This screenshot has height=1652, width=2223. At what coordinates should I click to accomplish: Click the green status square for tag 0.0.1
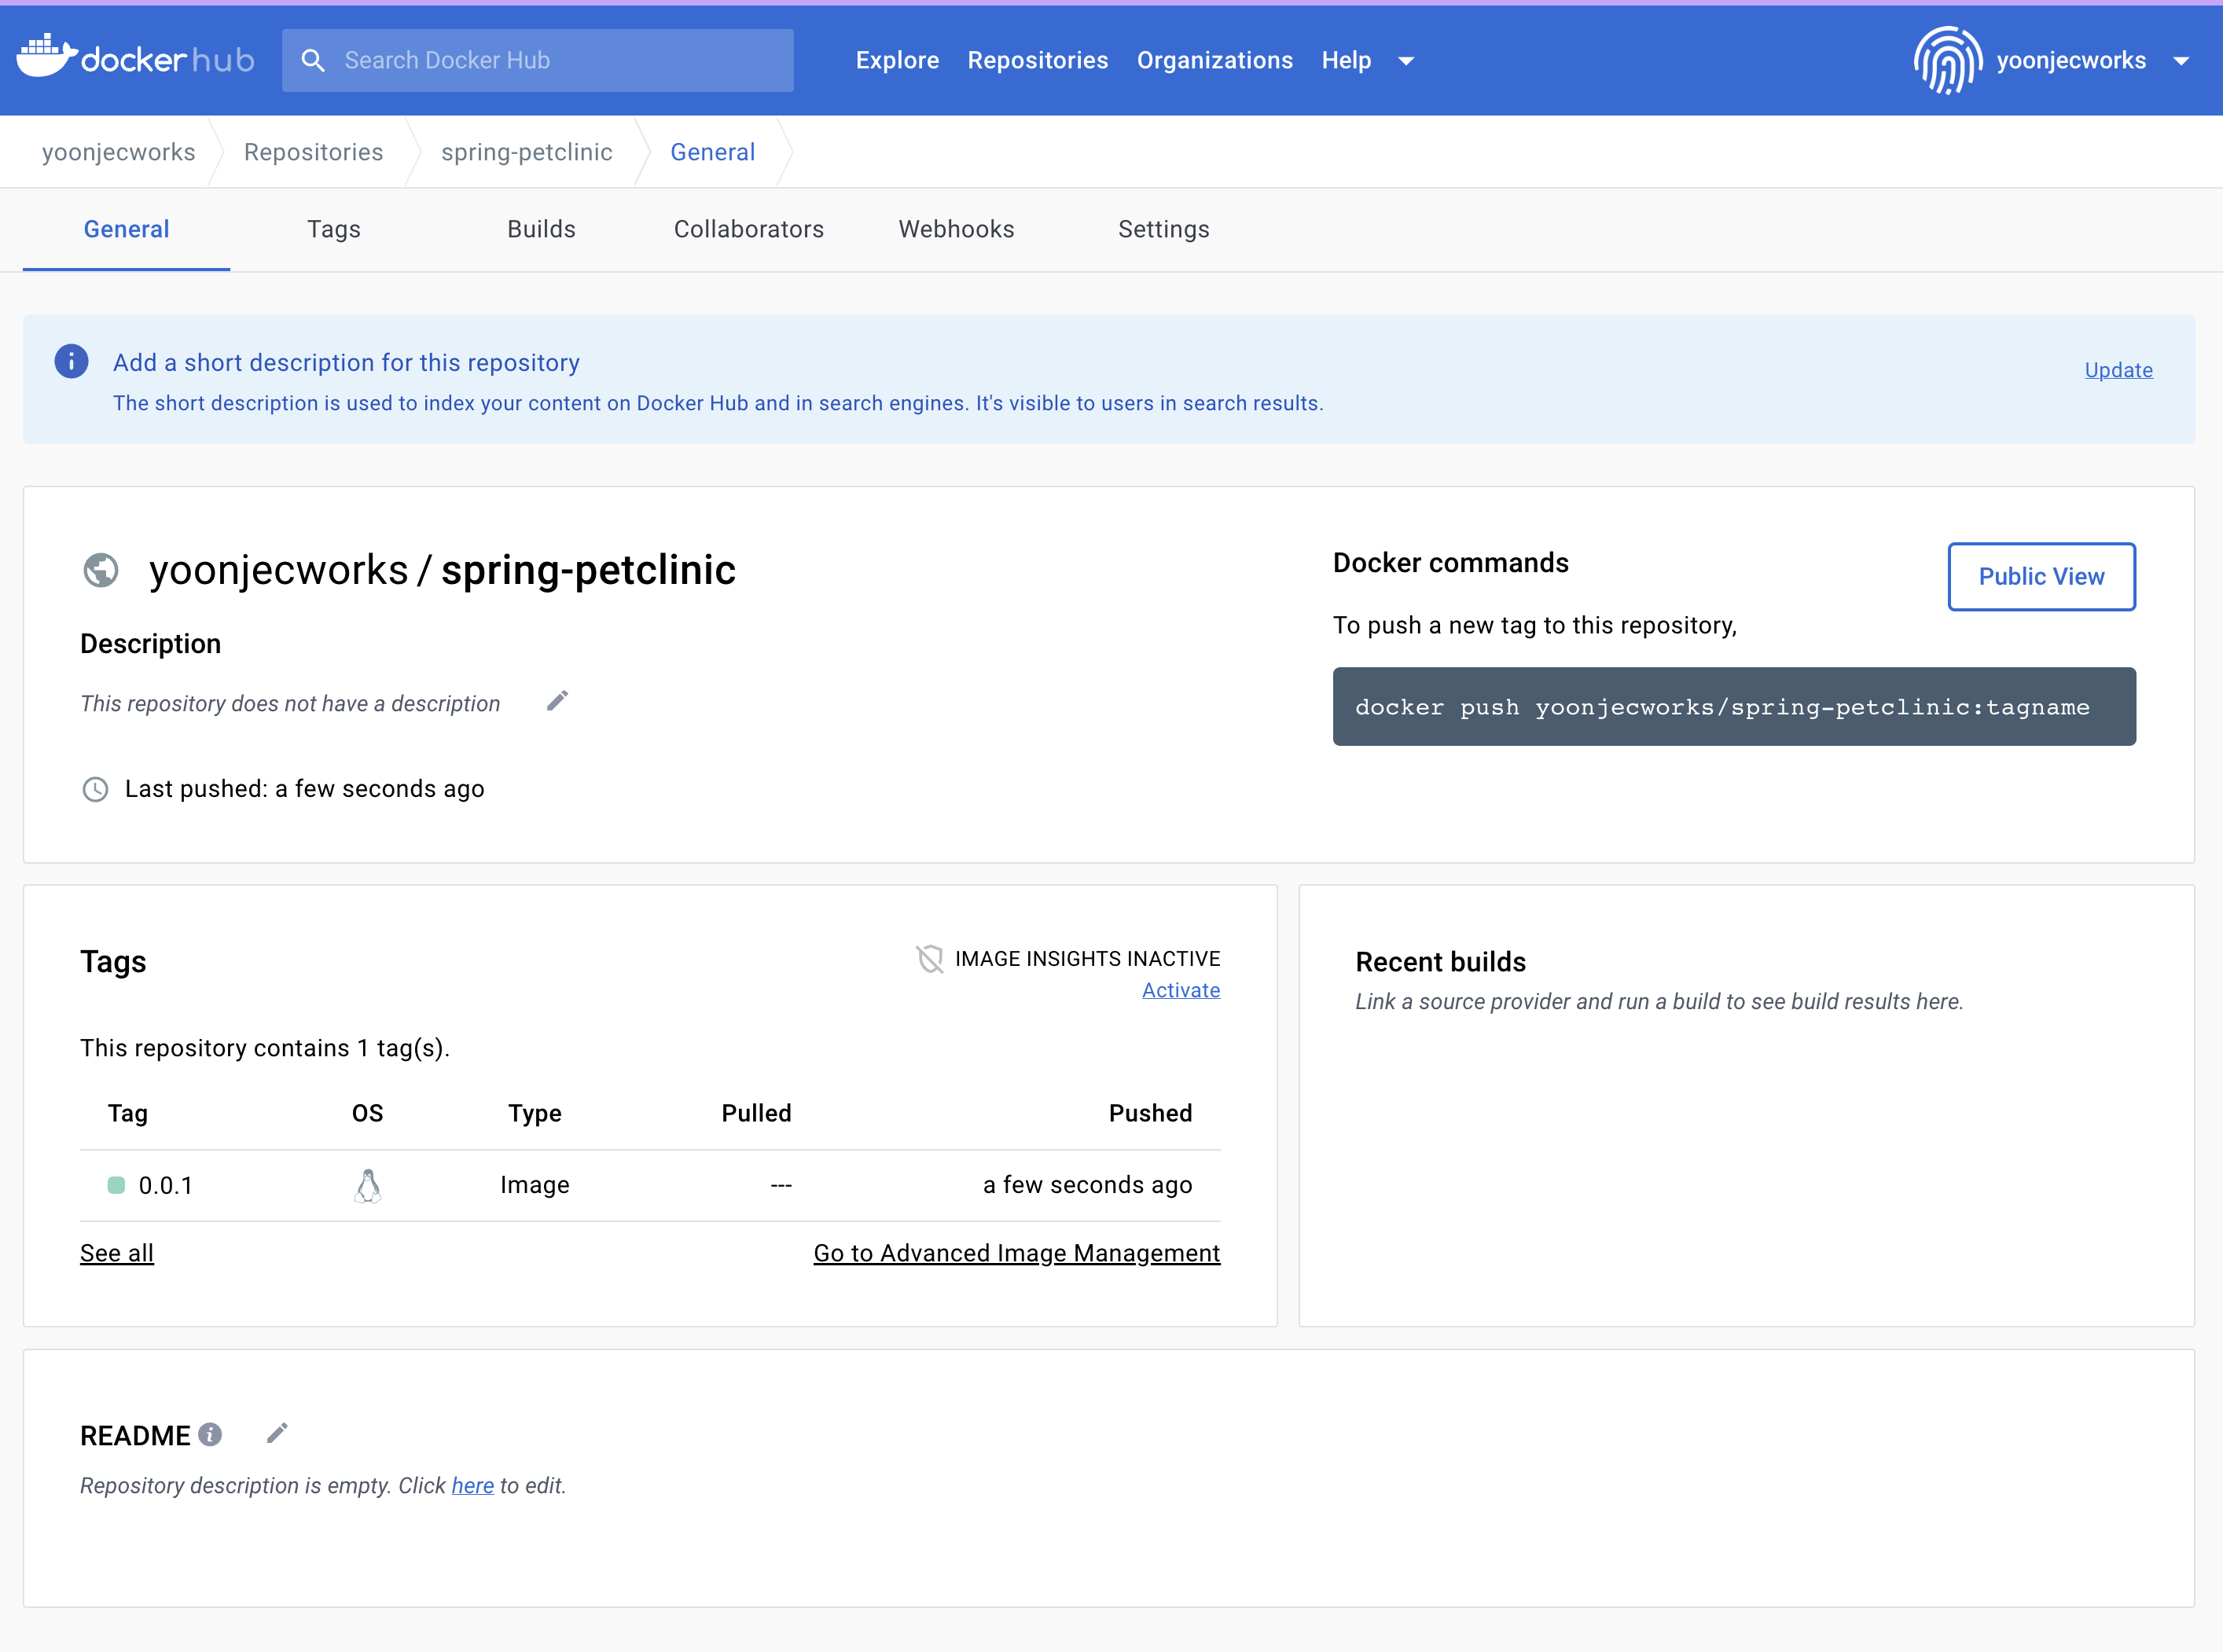click(116, 1186)
